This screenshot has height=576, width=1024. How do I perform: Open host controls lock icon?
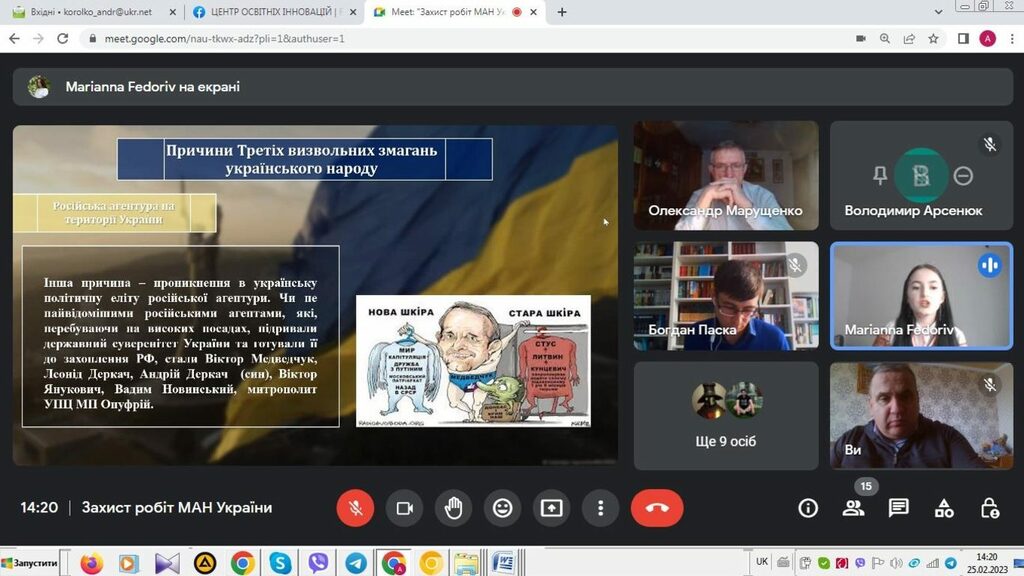tap(989, 508)
